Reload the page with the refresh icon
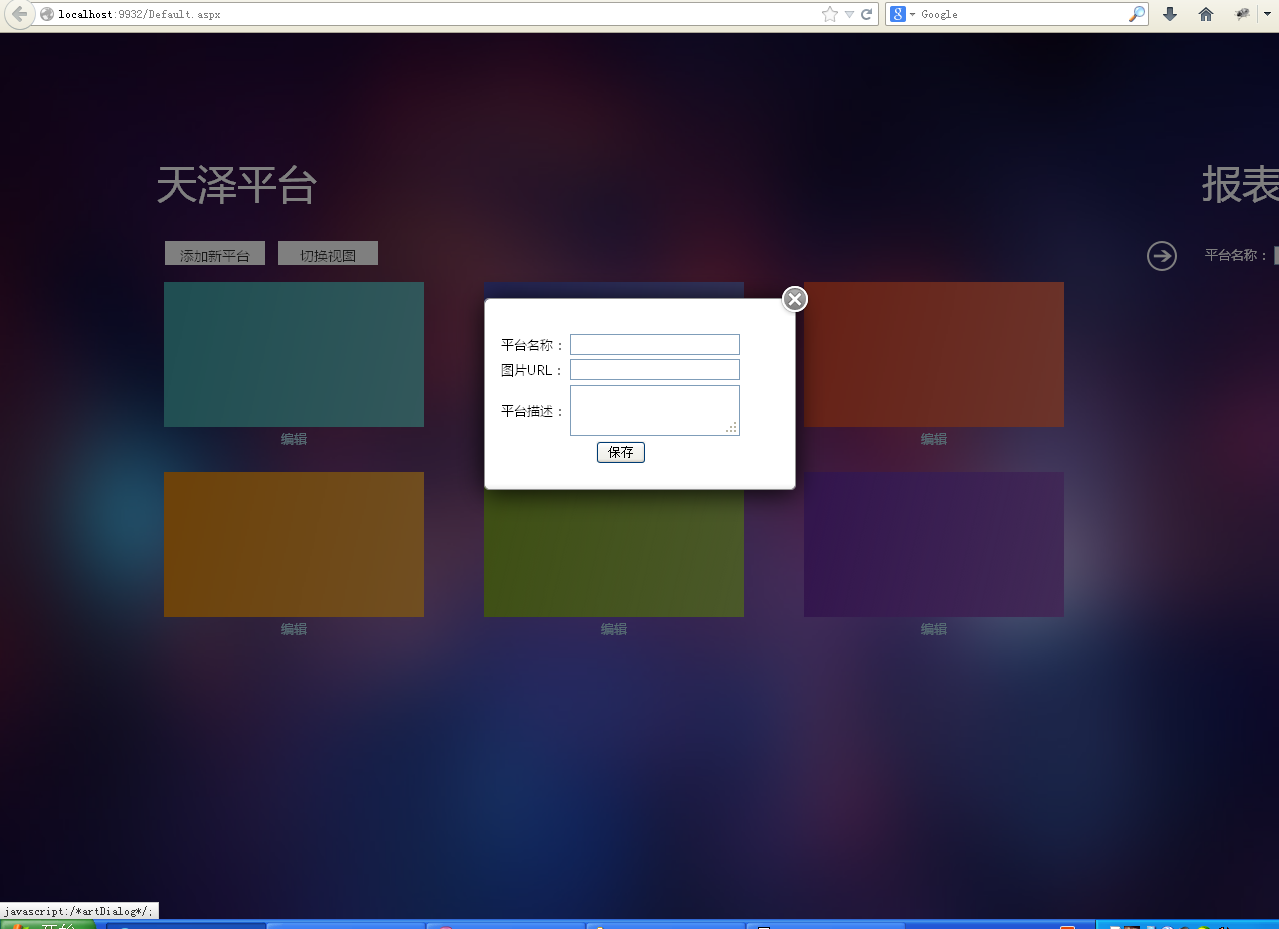 click(x=867, y=14)
